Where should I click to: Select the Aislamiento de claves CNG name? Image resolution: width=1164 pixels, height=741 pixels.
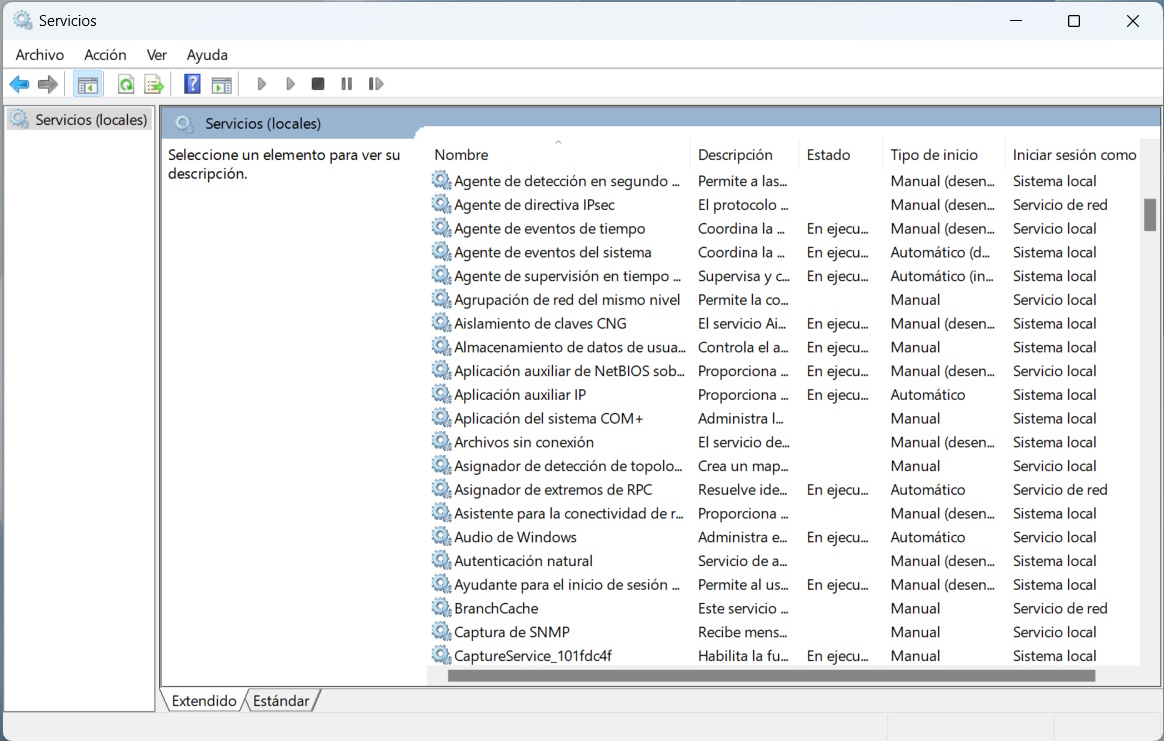(x=540, y=324)
